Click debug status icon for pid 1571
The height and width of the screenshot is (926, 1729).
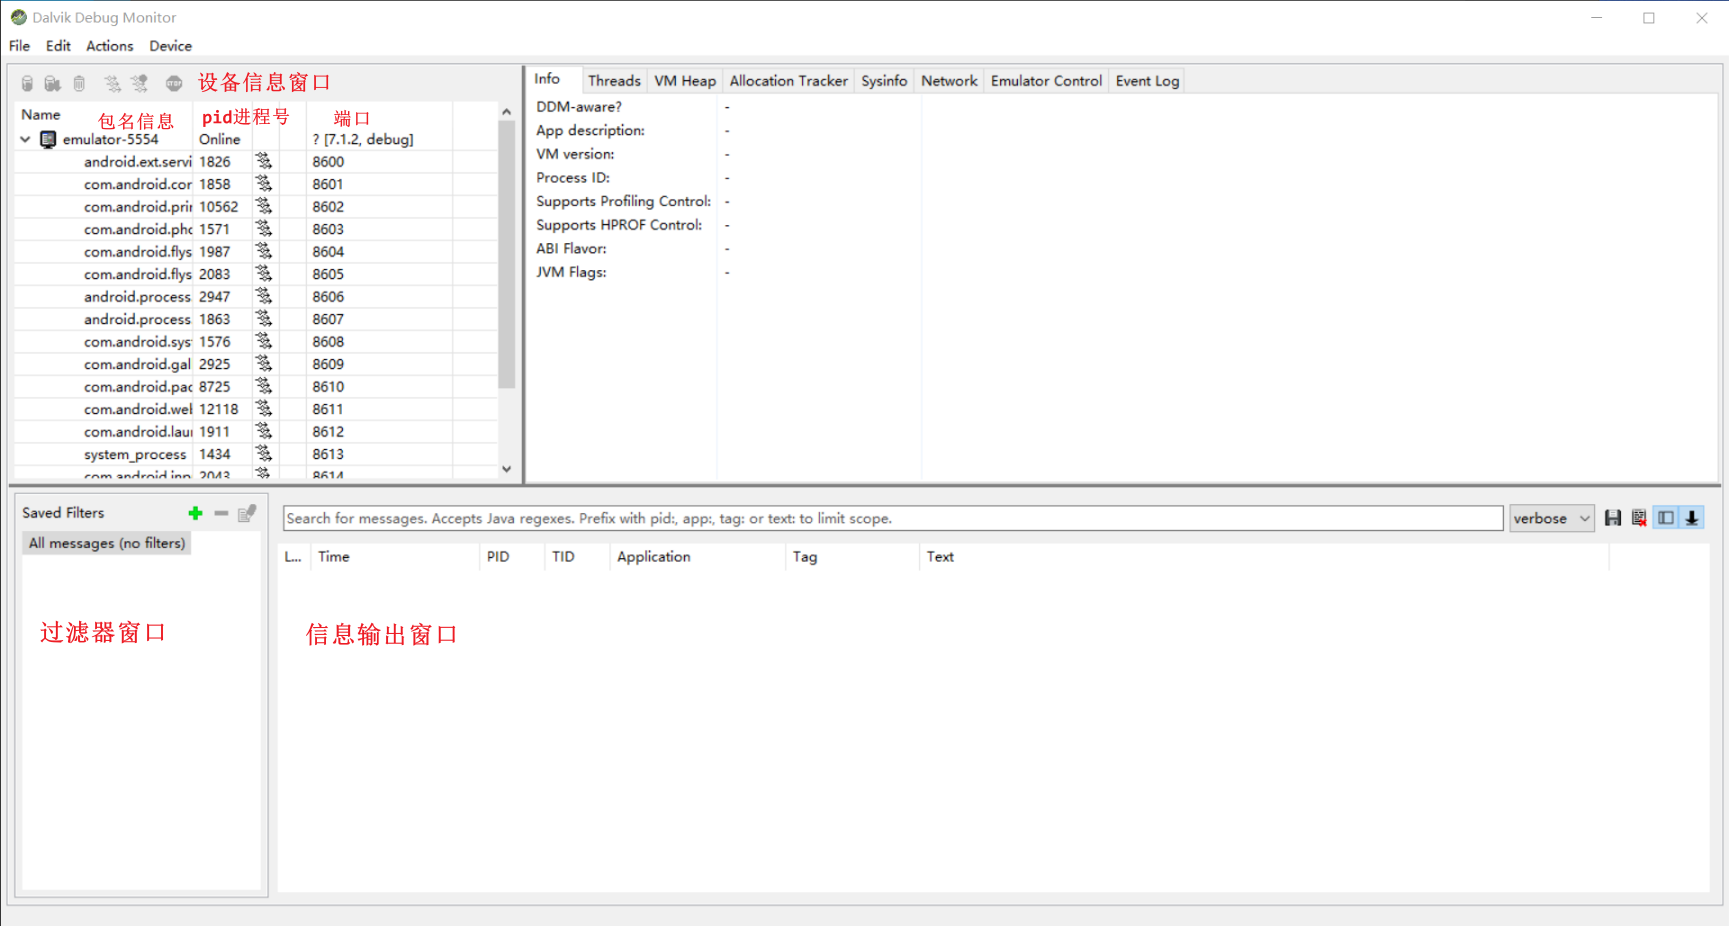263,229
